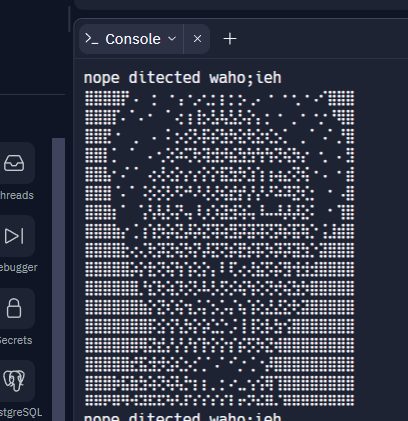Viewport: 408px width, 421px height.
Task: Click the braille ASCII art console output
Action: pyautogui.click(x=219, y=248)
